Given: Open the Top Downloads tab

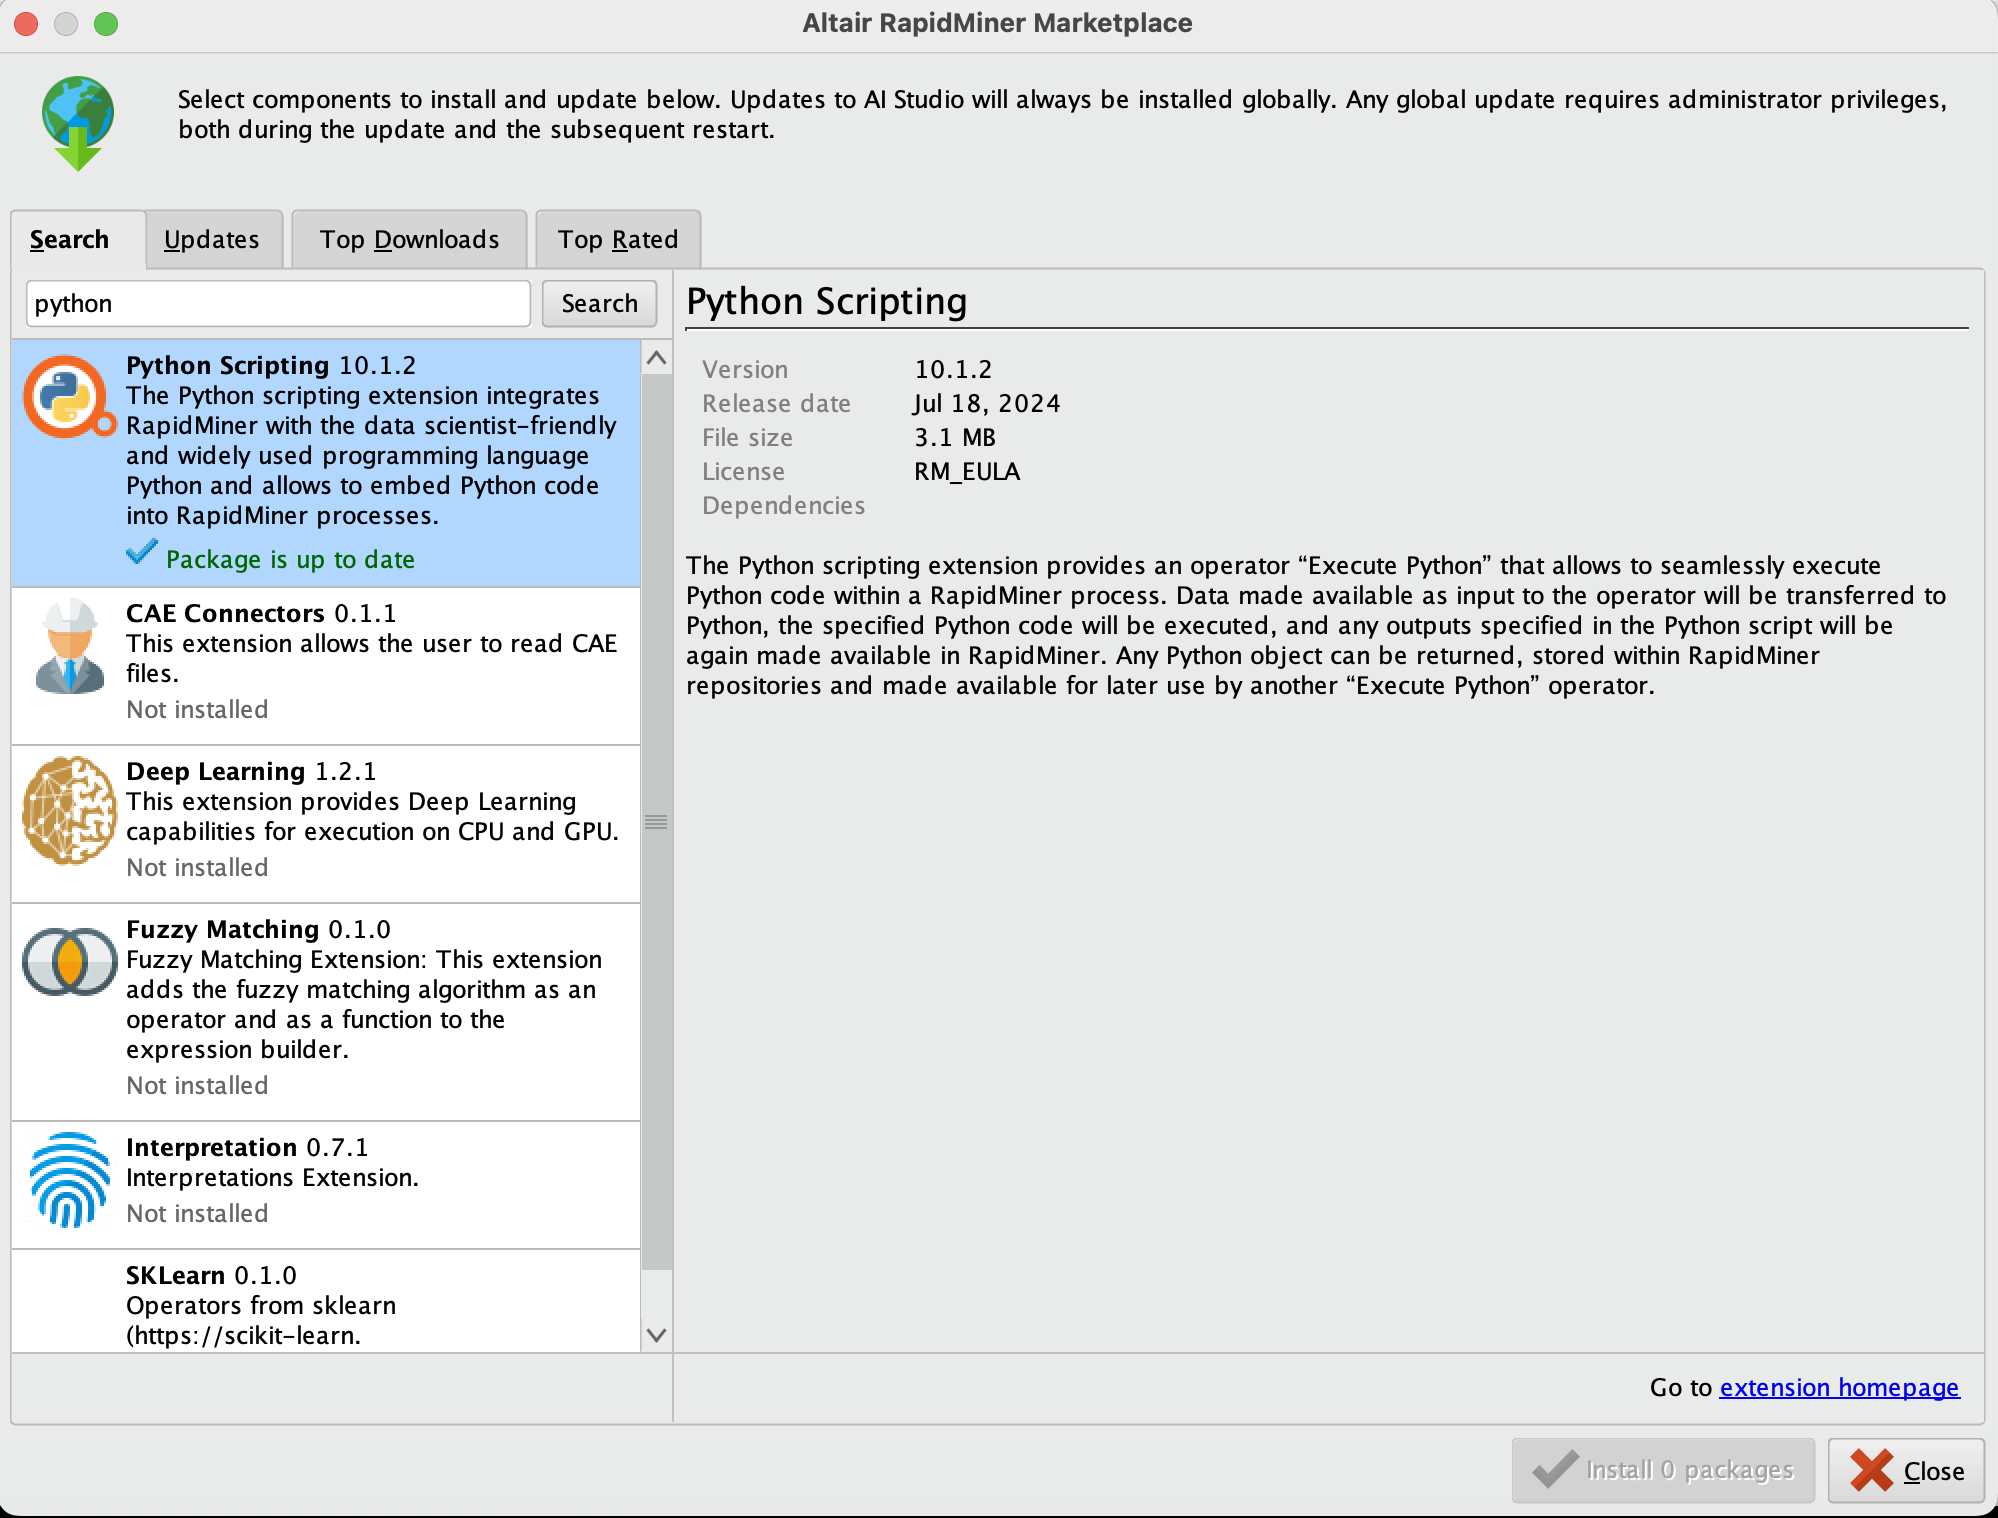Looking at the screenshot, I should click(409, 240).
